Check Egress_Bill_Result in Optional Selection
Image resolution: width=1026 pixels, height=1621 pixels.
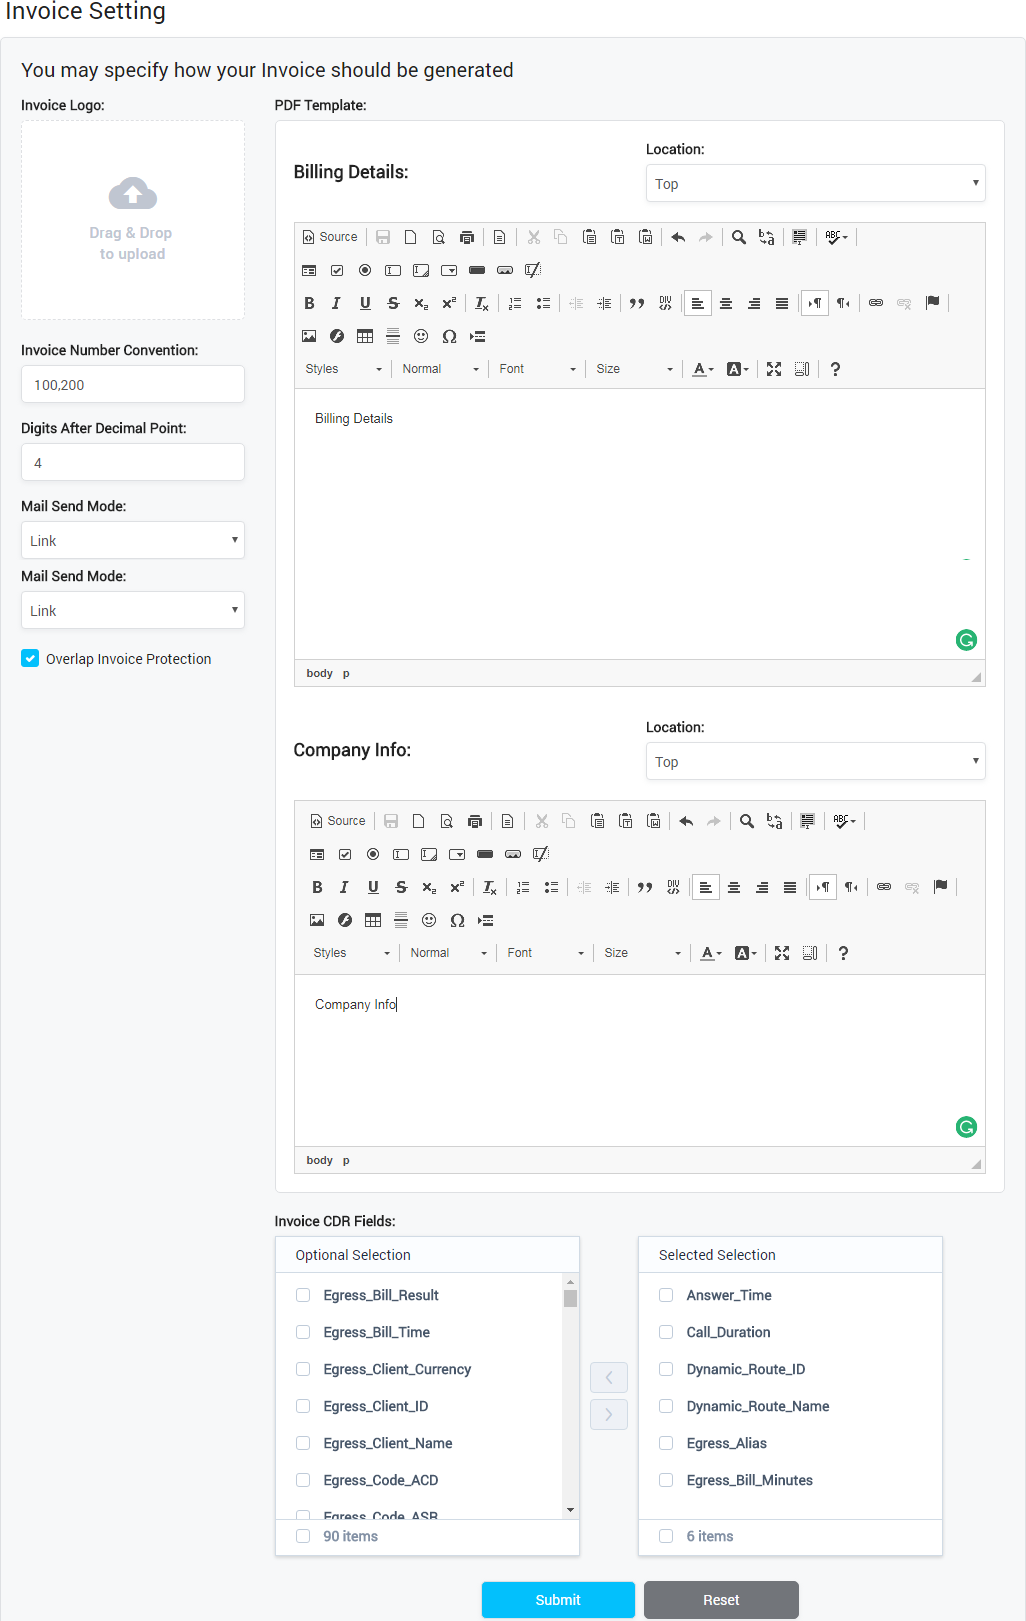[303, 1295]
